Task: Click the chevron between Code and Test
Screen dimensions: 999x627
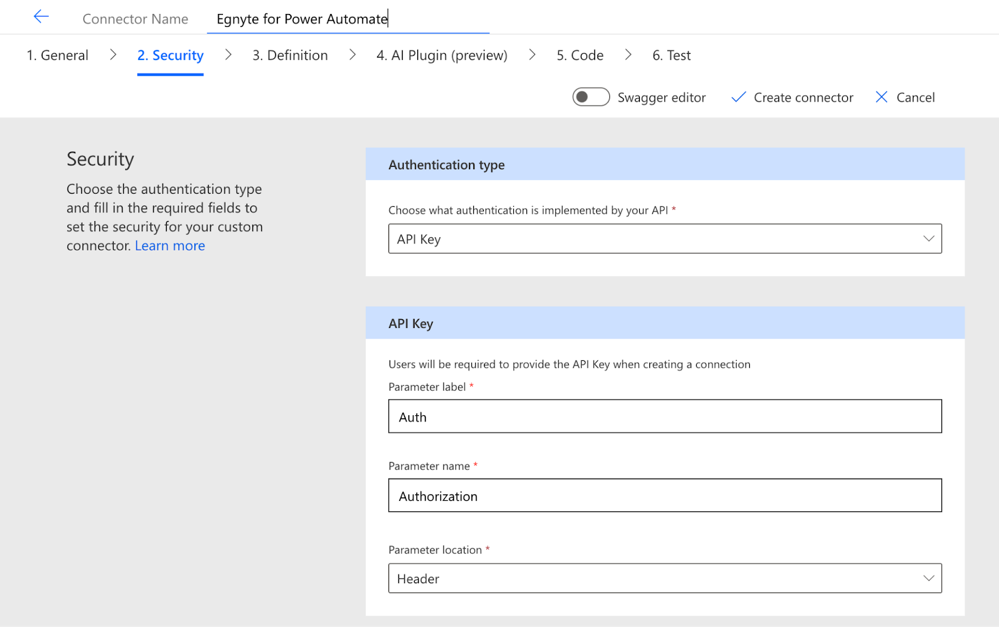Action: (x=628, y=55)
